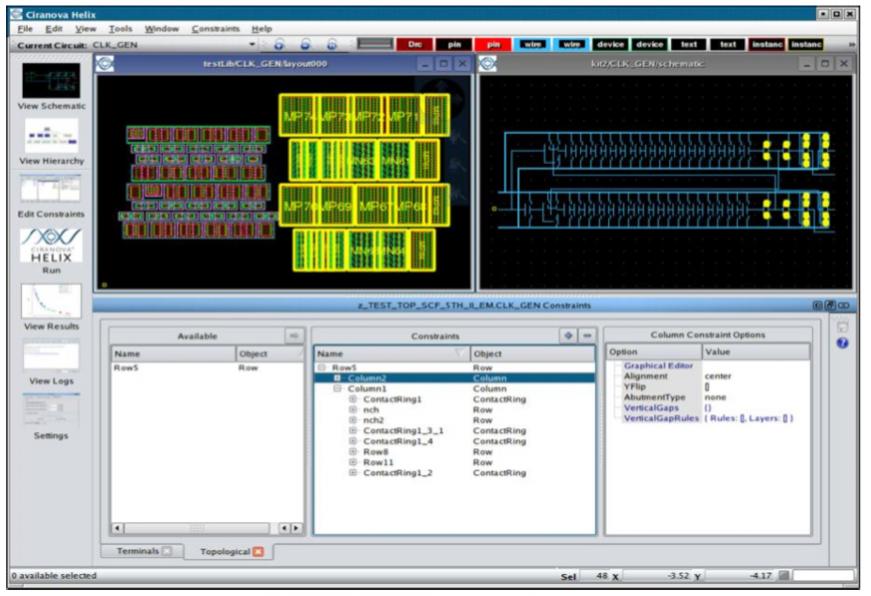
Task: Click the icon above the help question mark
Action: click(842, 327)
